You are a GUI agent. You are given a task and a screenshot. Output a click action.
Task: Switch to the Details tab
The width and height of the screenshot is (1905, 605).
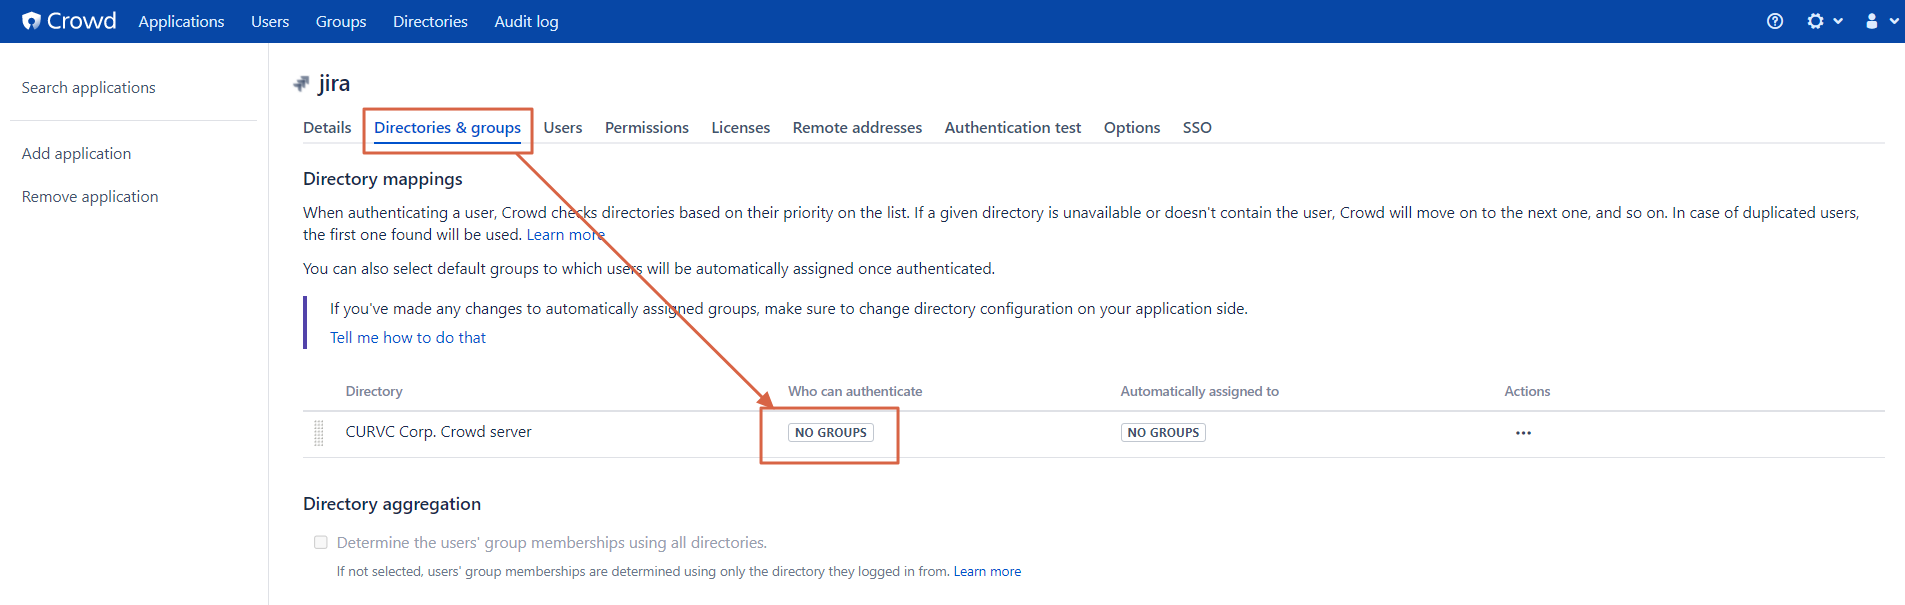pyautogui.click(x=327, y=127)
